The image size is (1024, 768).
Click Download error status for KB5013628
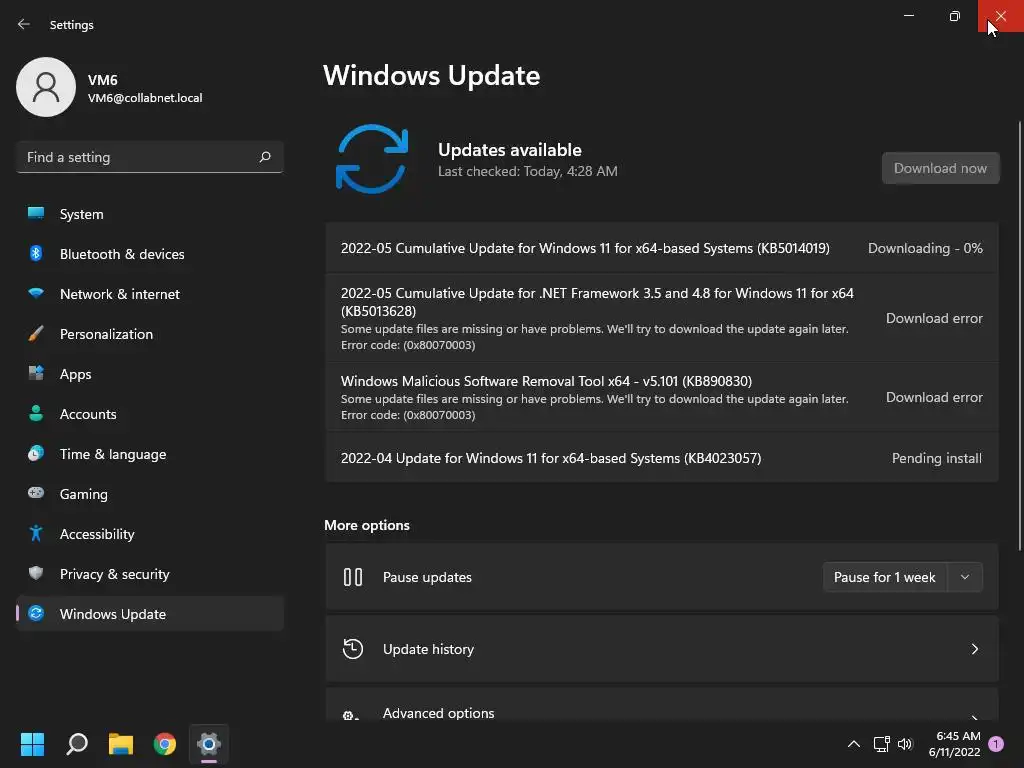pos(934,318)
